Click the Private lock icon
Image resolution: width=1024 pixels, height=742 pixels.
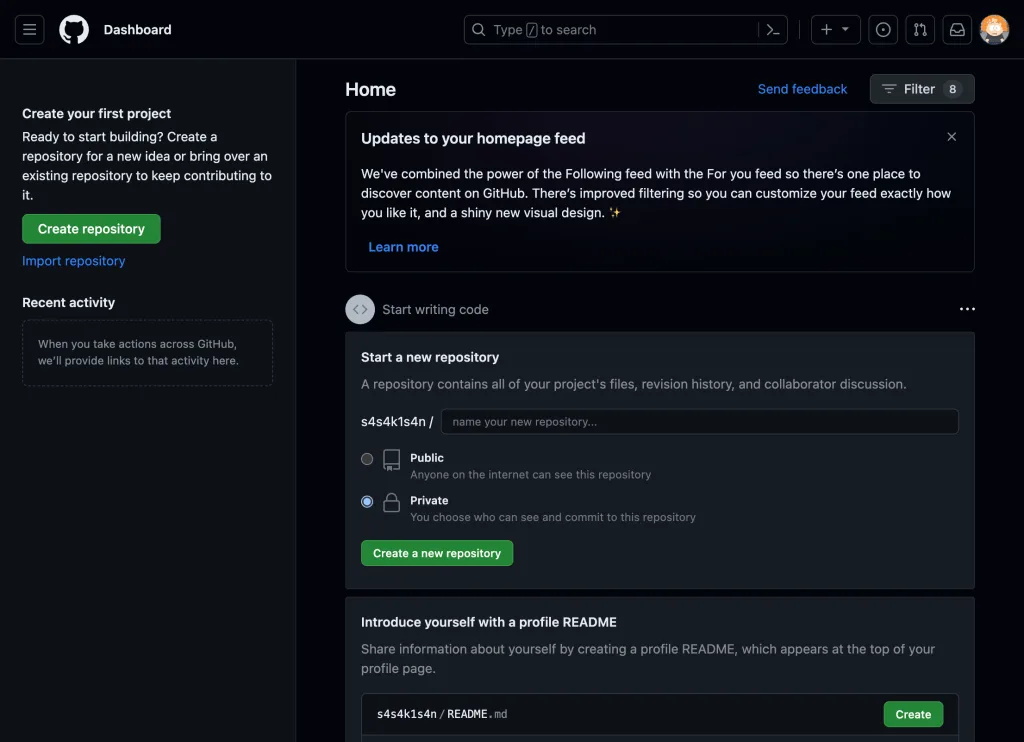click(392, 502)
